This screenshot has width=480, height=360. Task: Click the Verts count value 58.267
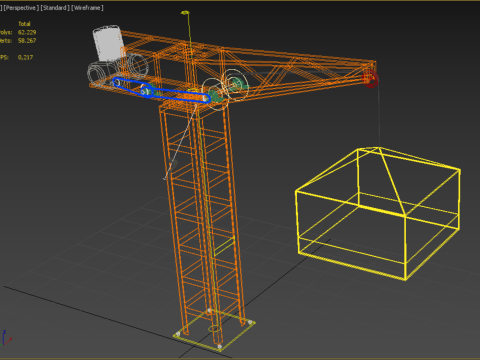(27, 41)
